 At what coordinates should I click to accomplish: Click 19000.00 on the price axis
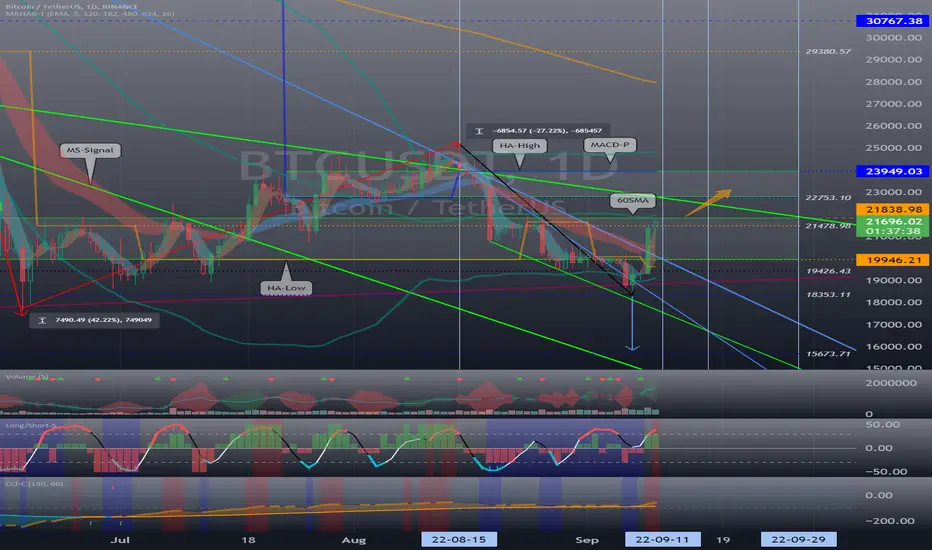click(893, 281)
